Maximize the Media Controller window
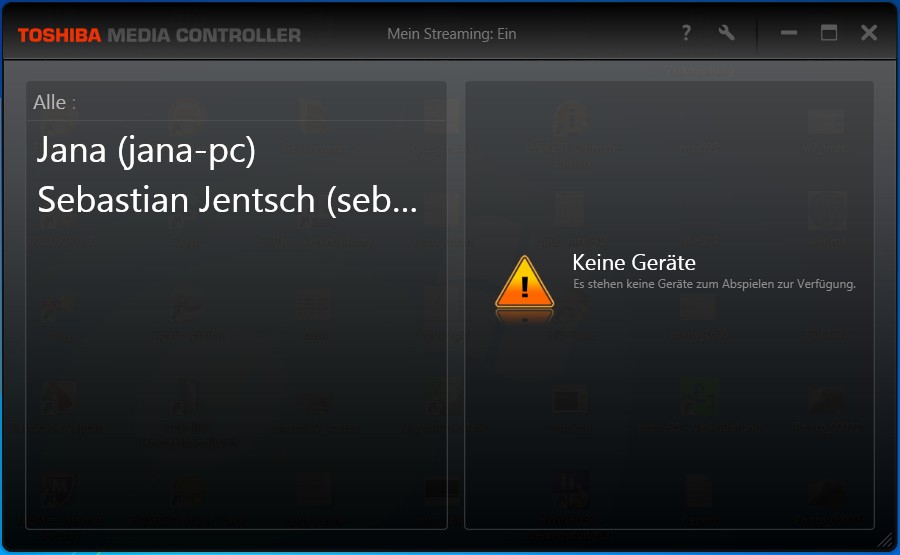 (828, 33)
